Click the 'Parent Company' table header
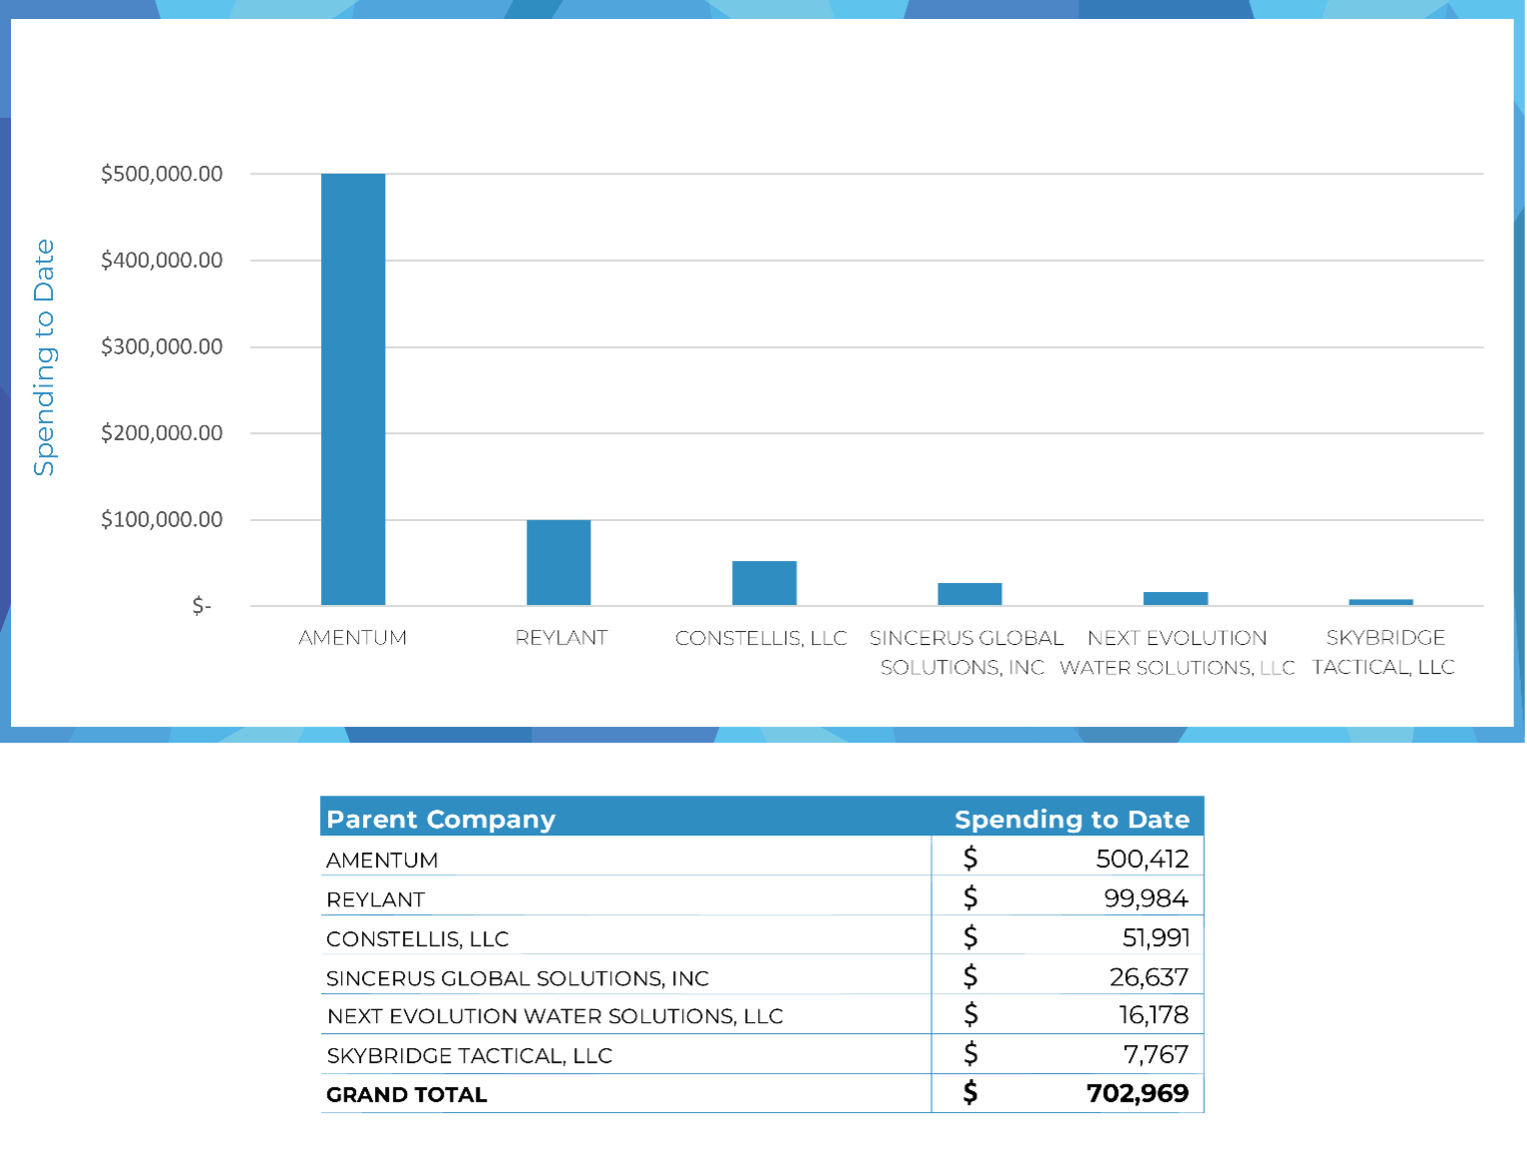This screenshot has width=1527, height=1164. (441, 819)
